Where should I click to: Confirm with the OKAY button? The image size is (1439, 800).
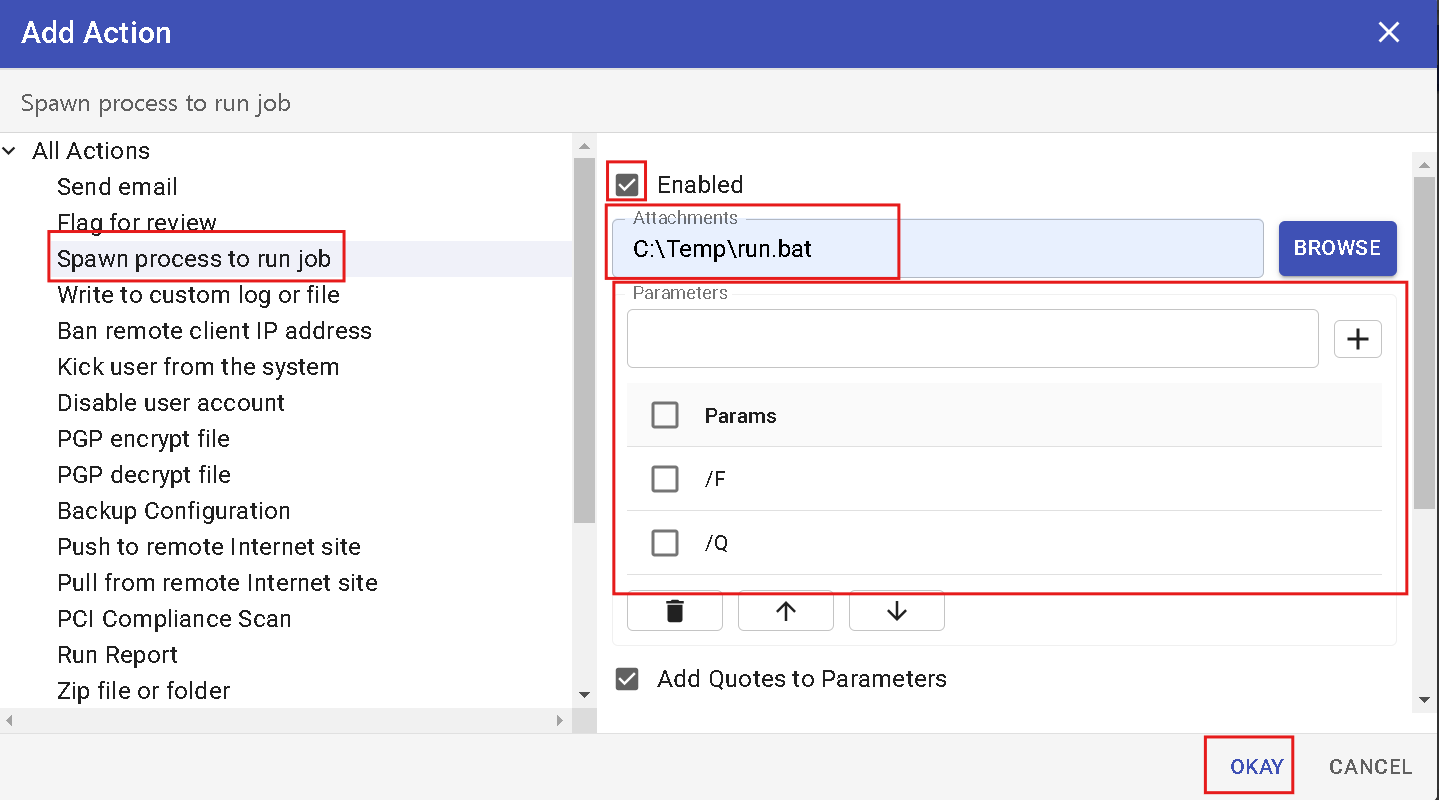click(1256, 767)
